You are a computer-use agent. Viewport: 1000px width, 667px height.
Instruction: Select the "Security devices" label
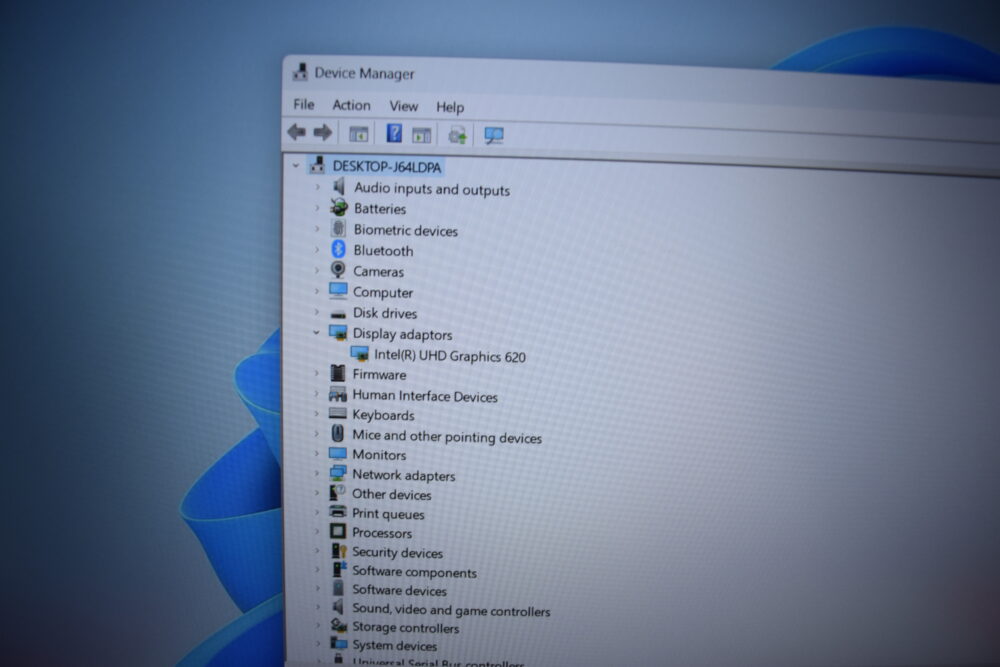tap(397, 552)
